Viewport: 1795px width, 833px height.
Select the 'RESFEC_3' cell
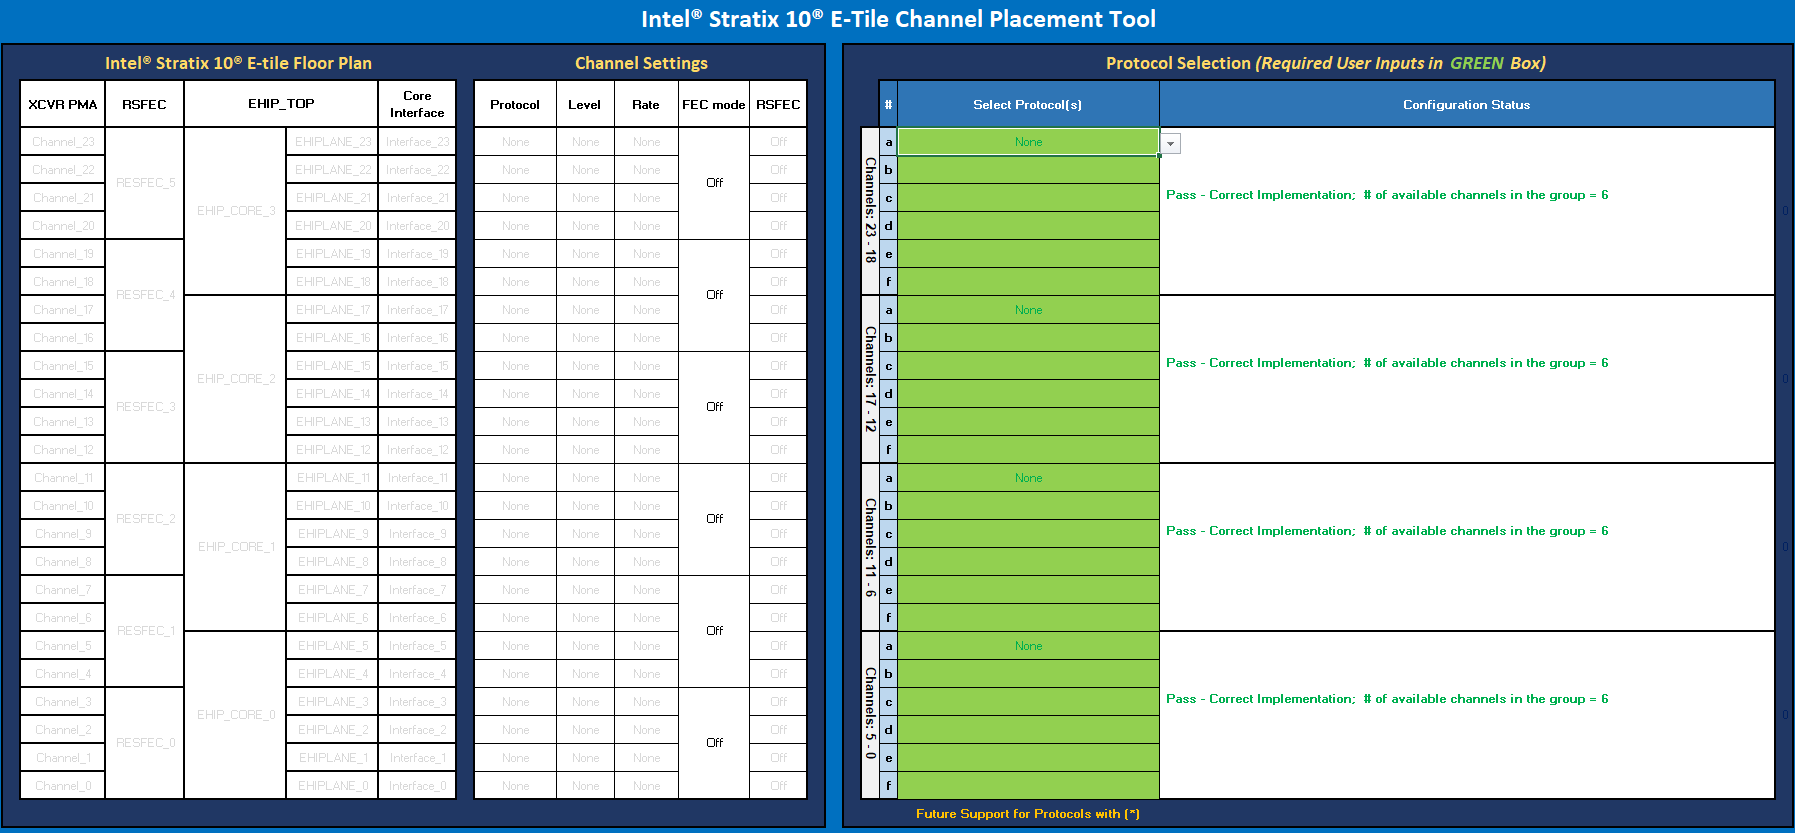coord(145,407)
